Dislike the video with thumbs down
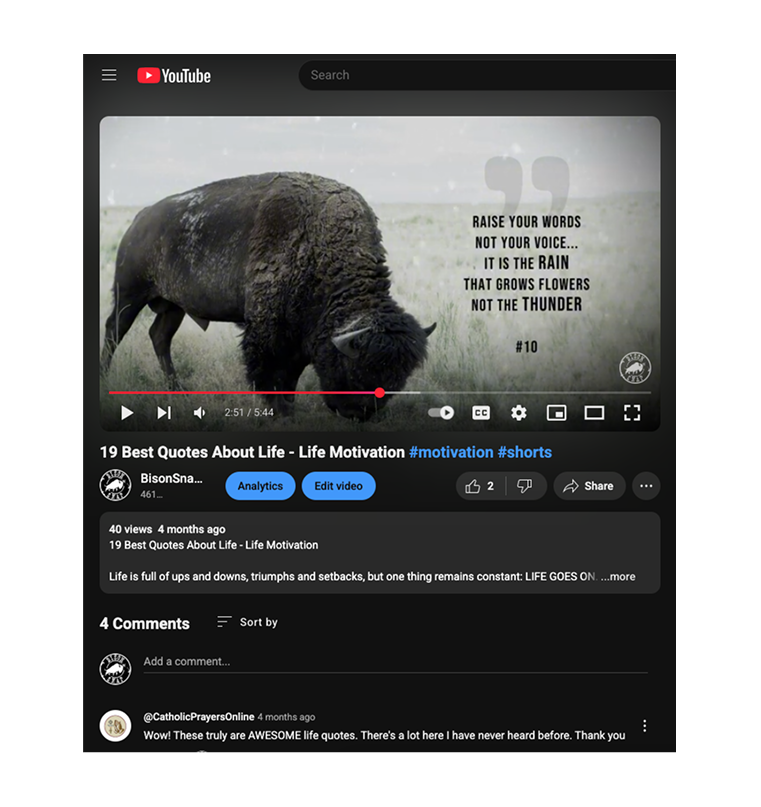 click(525, 486)
